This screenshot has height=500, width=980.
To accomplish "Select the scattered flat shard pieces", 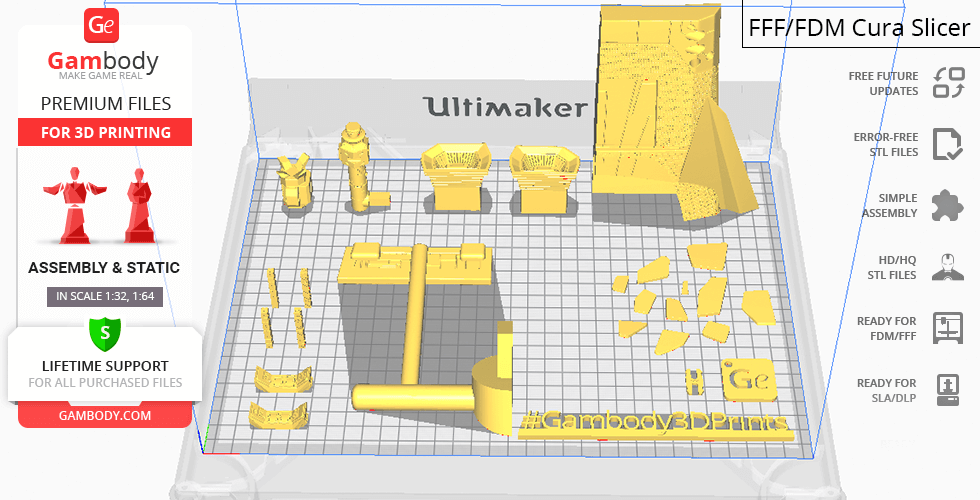I will (x=690, y=300).
